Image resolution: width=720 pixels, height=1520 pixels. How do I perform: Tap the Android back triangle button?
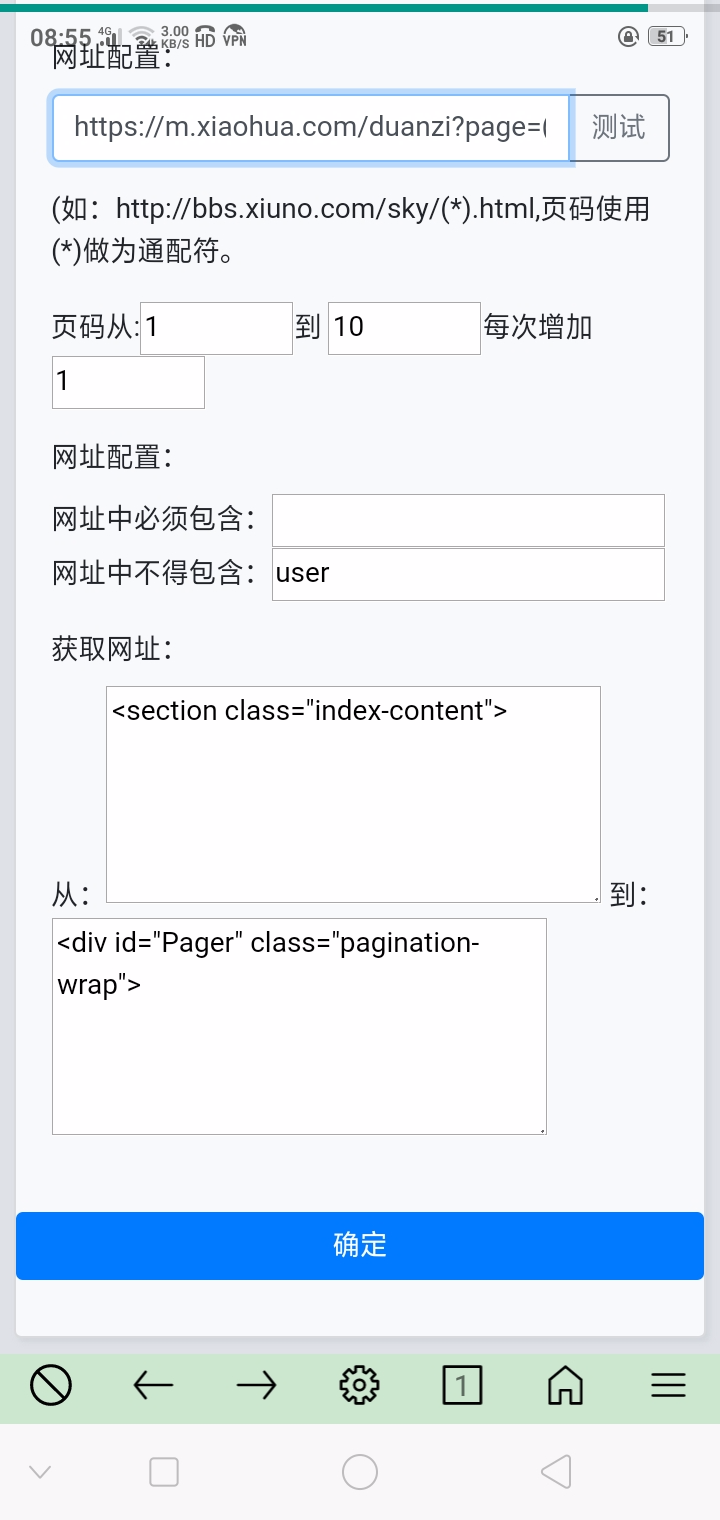(556, 1472)
